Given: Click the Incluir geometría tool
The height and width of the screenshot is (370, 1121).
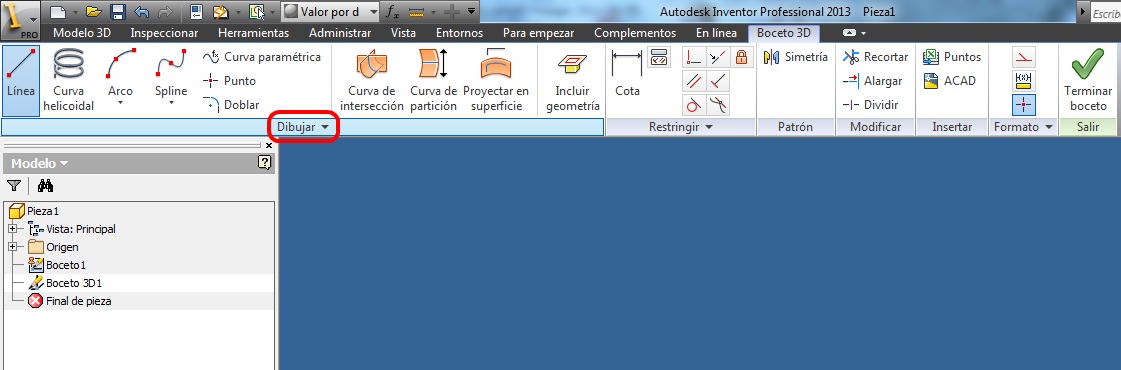Looking at the screenshot, I should pos(572,80).
